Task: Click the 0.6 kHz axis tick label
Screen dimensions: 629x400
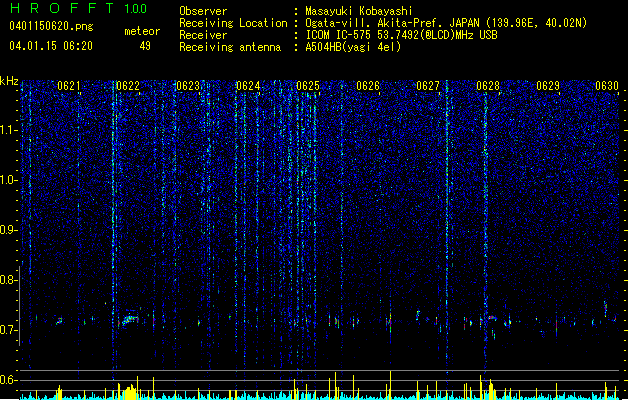Action: point(9,380)
